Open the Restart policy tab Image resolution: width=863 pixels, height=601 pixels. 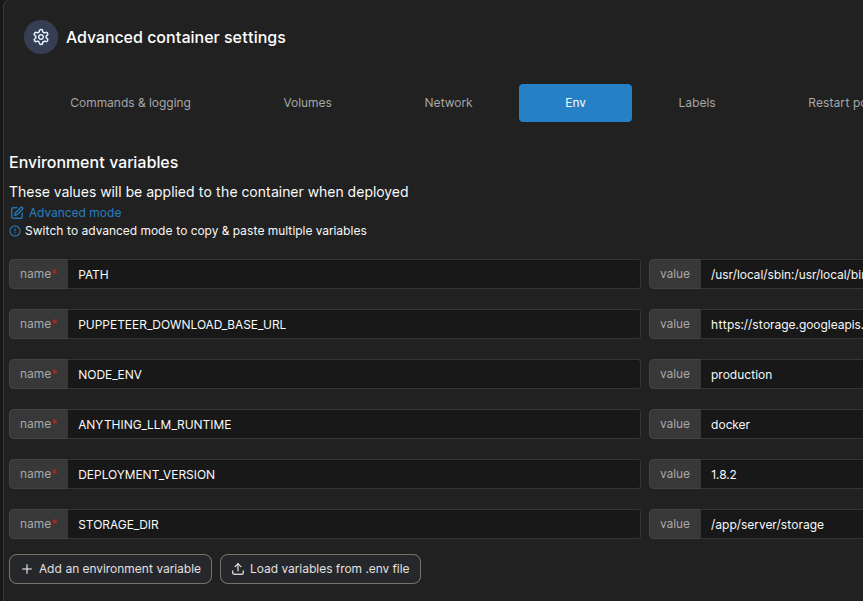tap(834, 103)
